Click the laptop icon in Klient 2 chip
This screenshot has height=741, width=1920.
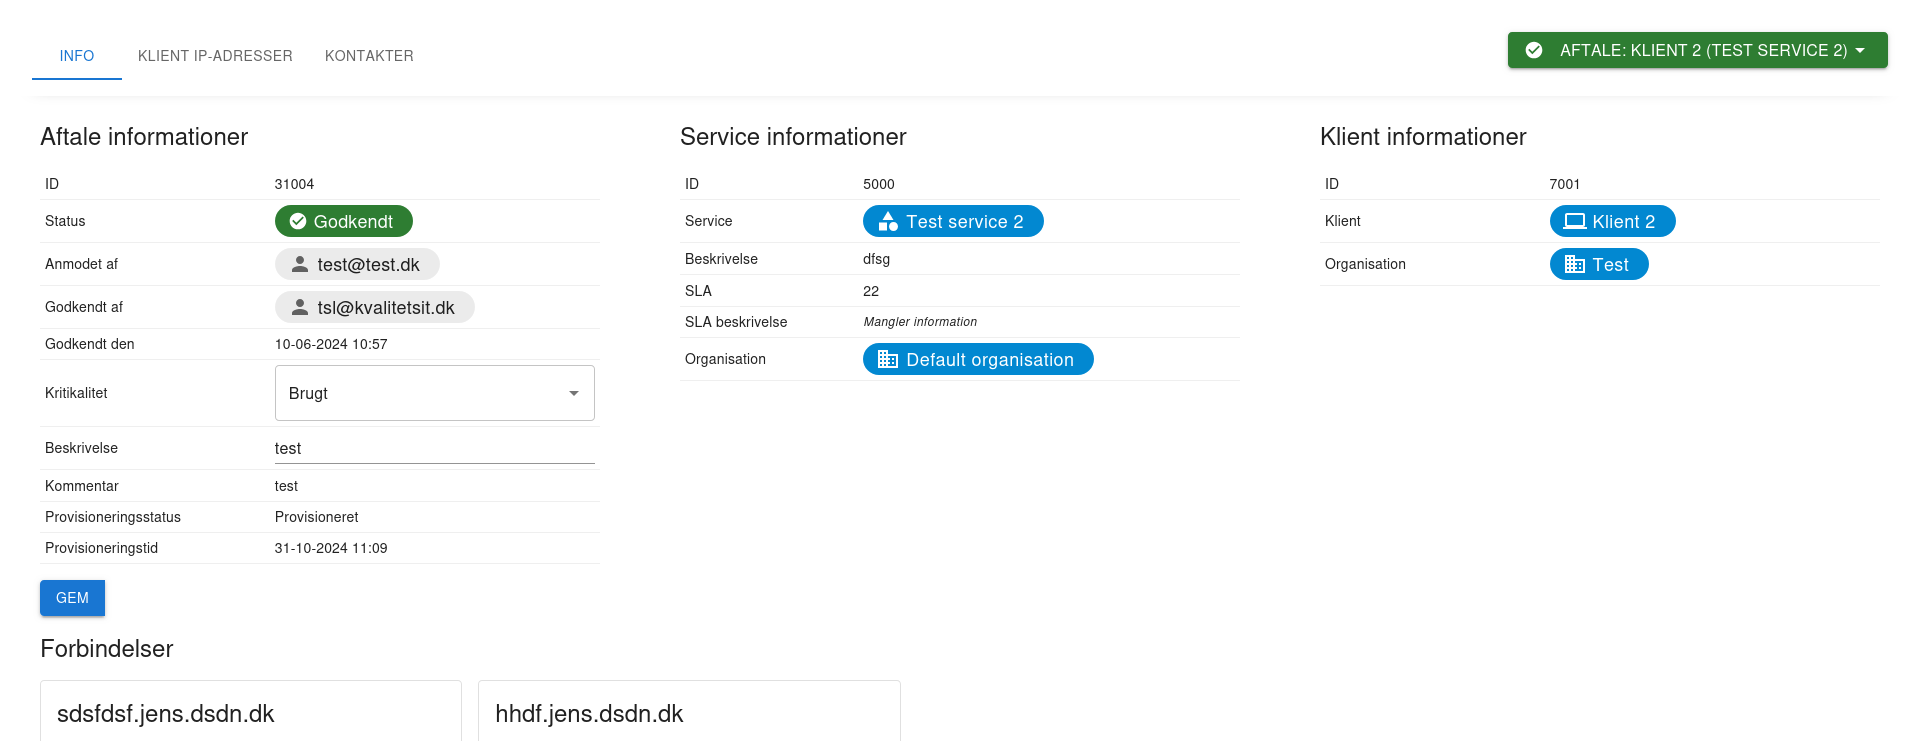click(1575, 221)
